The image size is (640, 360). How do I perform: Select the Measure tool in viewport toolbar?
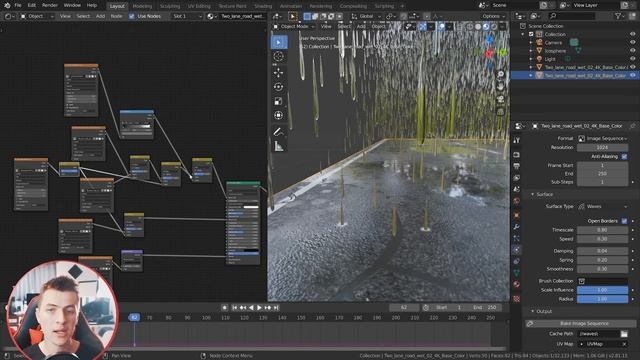pos(279,146)
